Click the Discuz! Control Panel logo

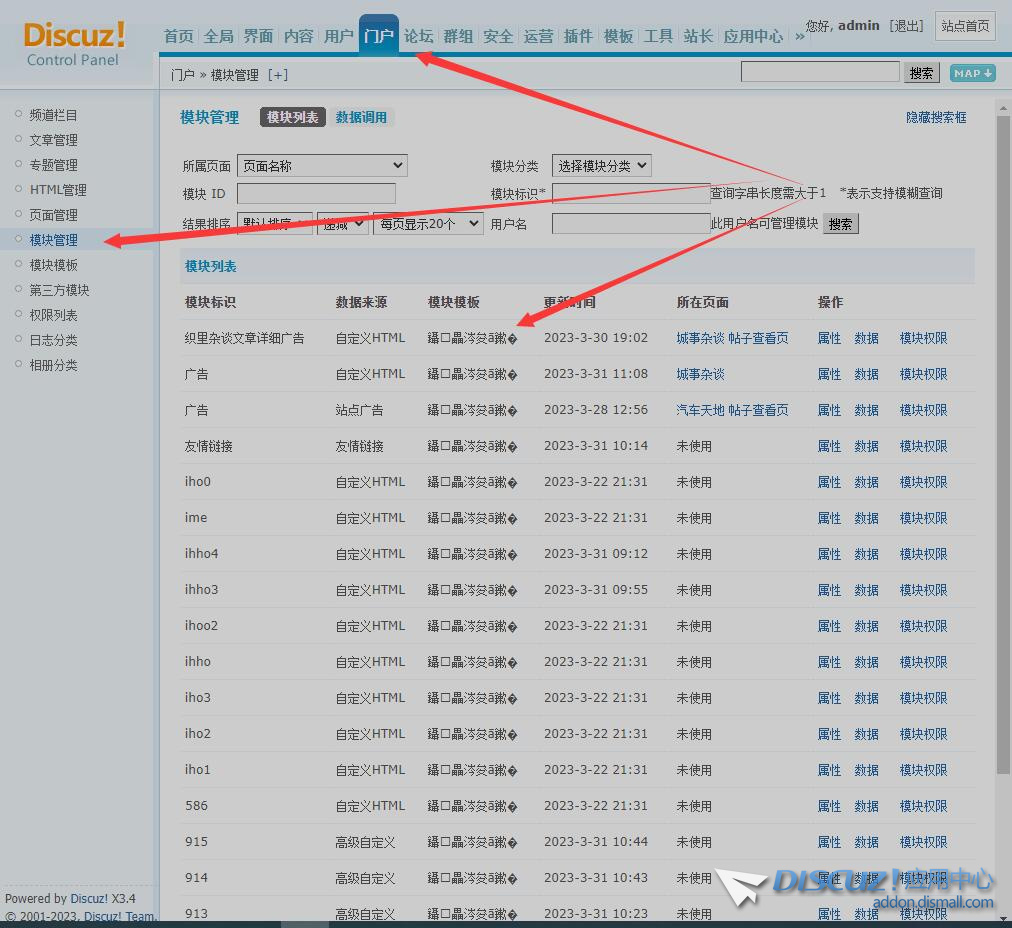pos(74,44)
